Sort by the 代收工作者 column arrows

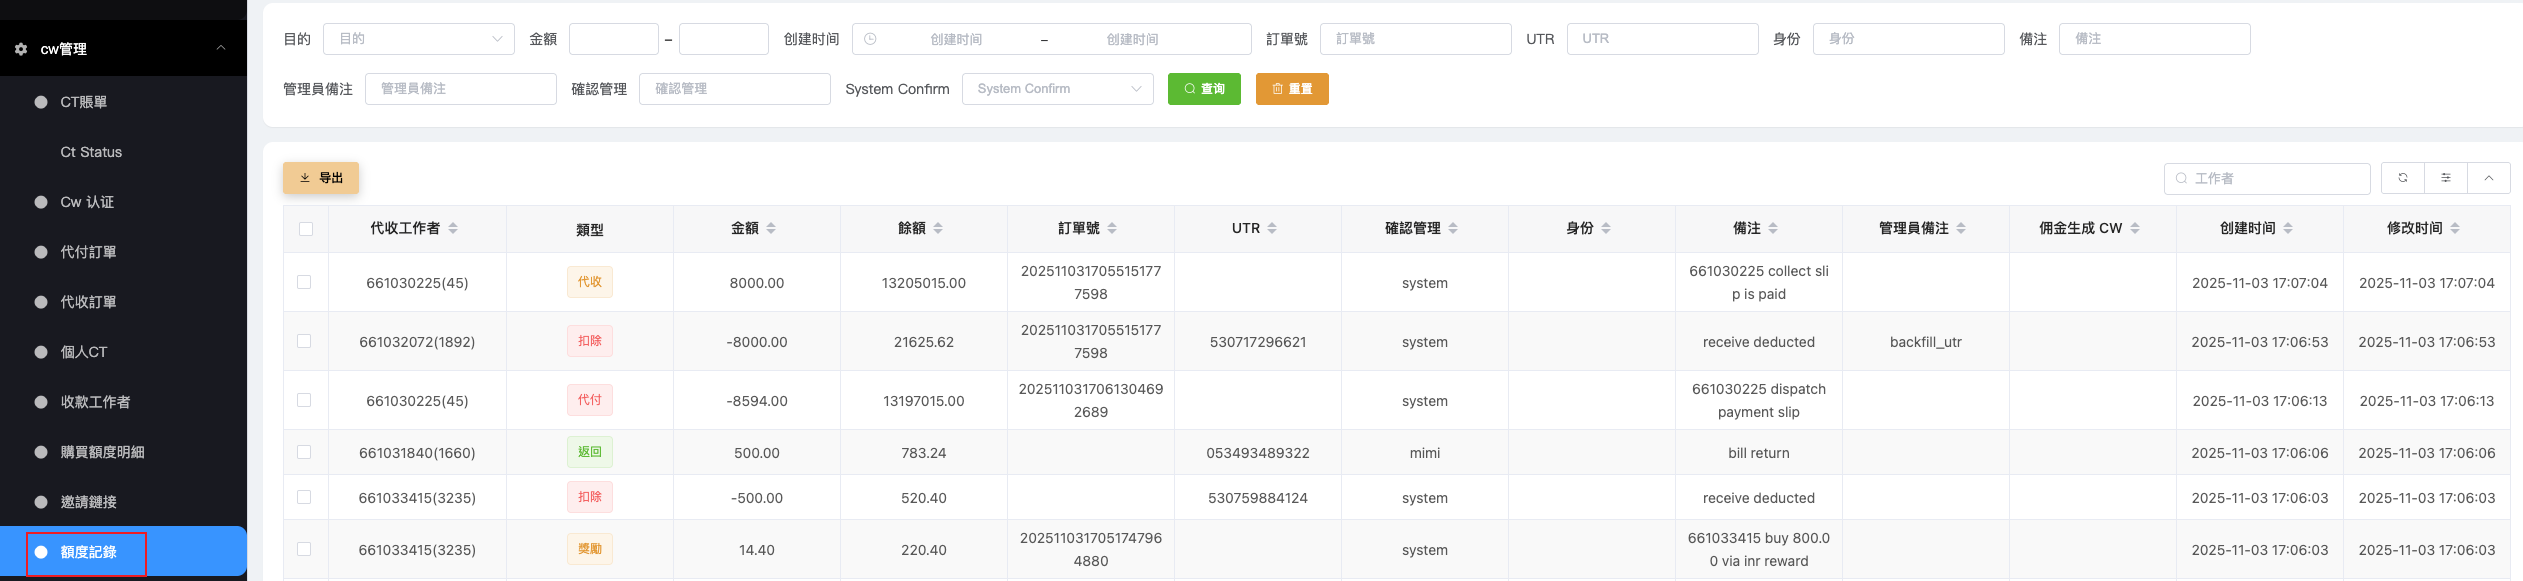(453, 229)
